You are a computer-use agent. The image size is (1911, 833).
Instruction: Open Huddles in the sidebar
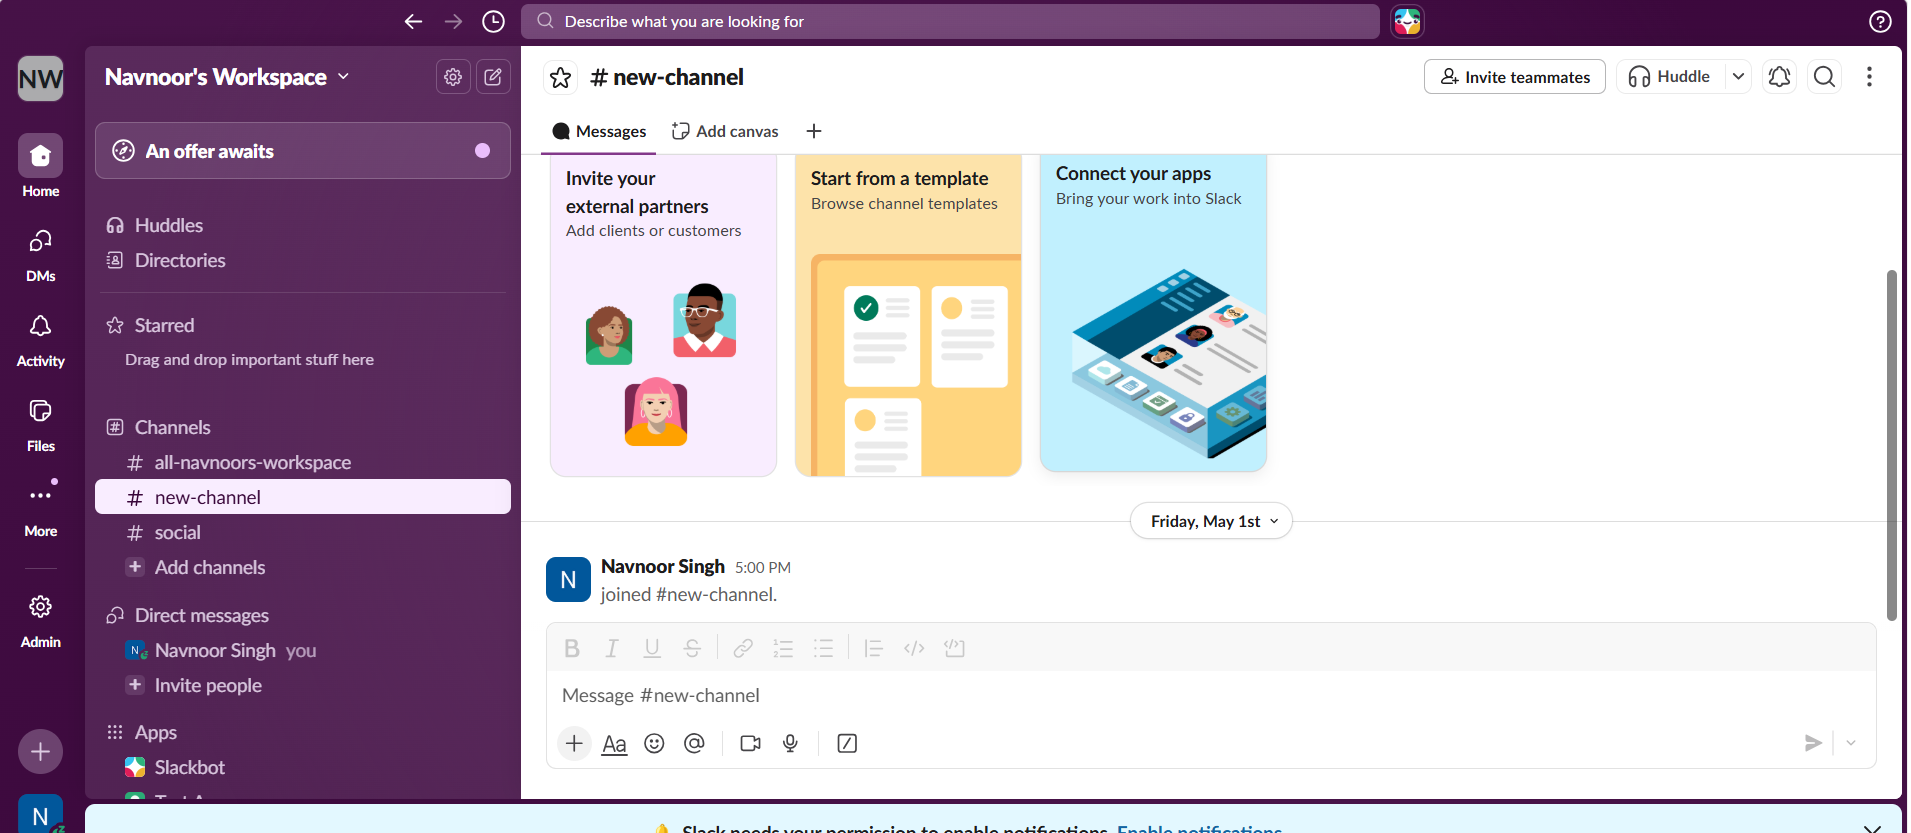(303, 225)
